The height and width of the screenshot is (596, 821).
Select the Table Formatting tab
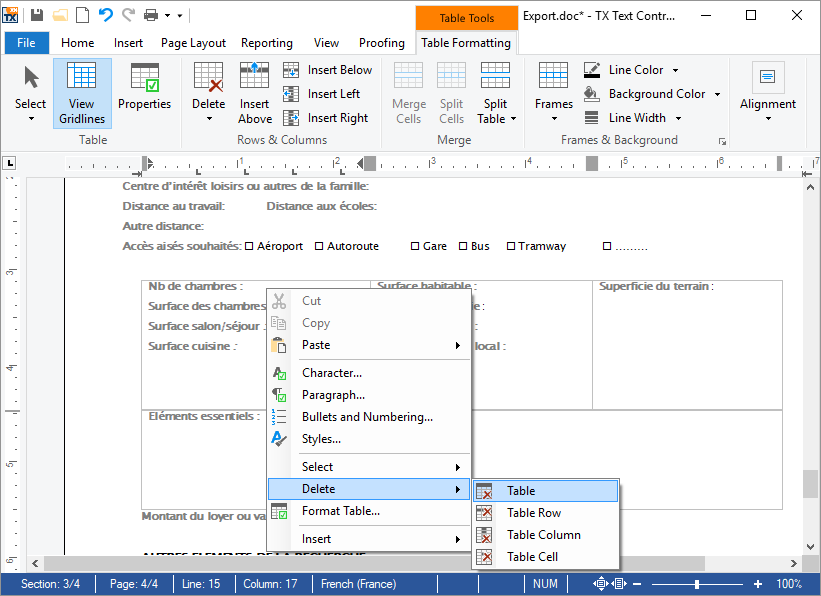pos(466,43)
